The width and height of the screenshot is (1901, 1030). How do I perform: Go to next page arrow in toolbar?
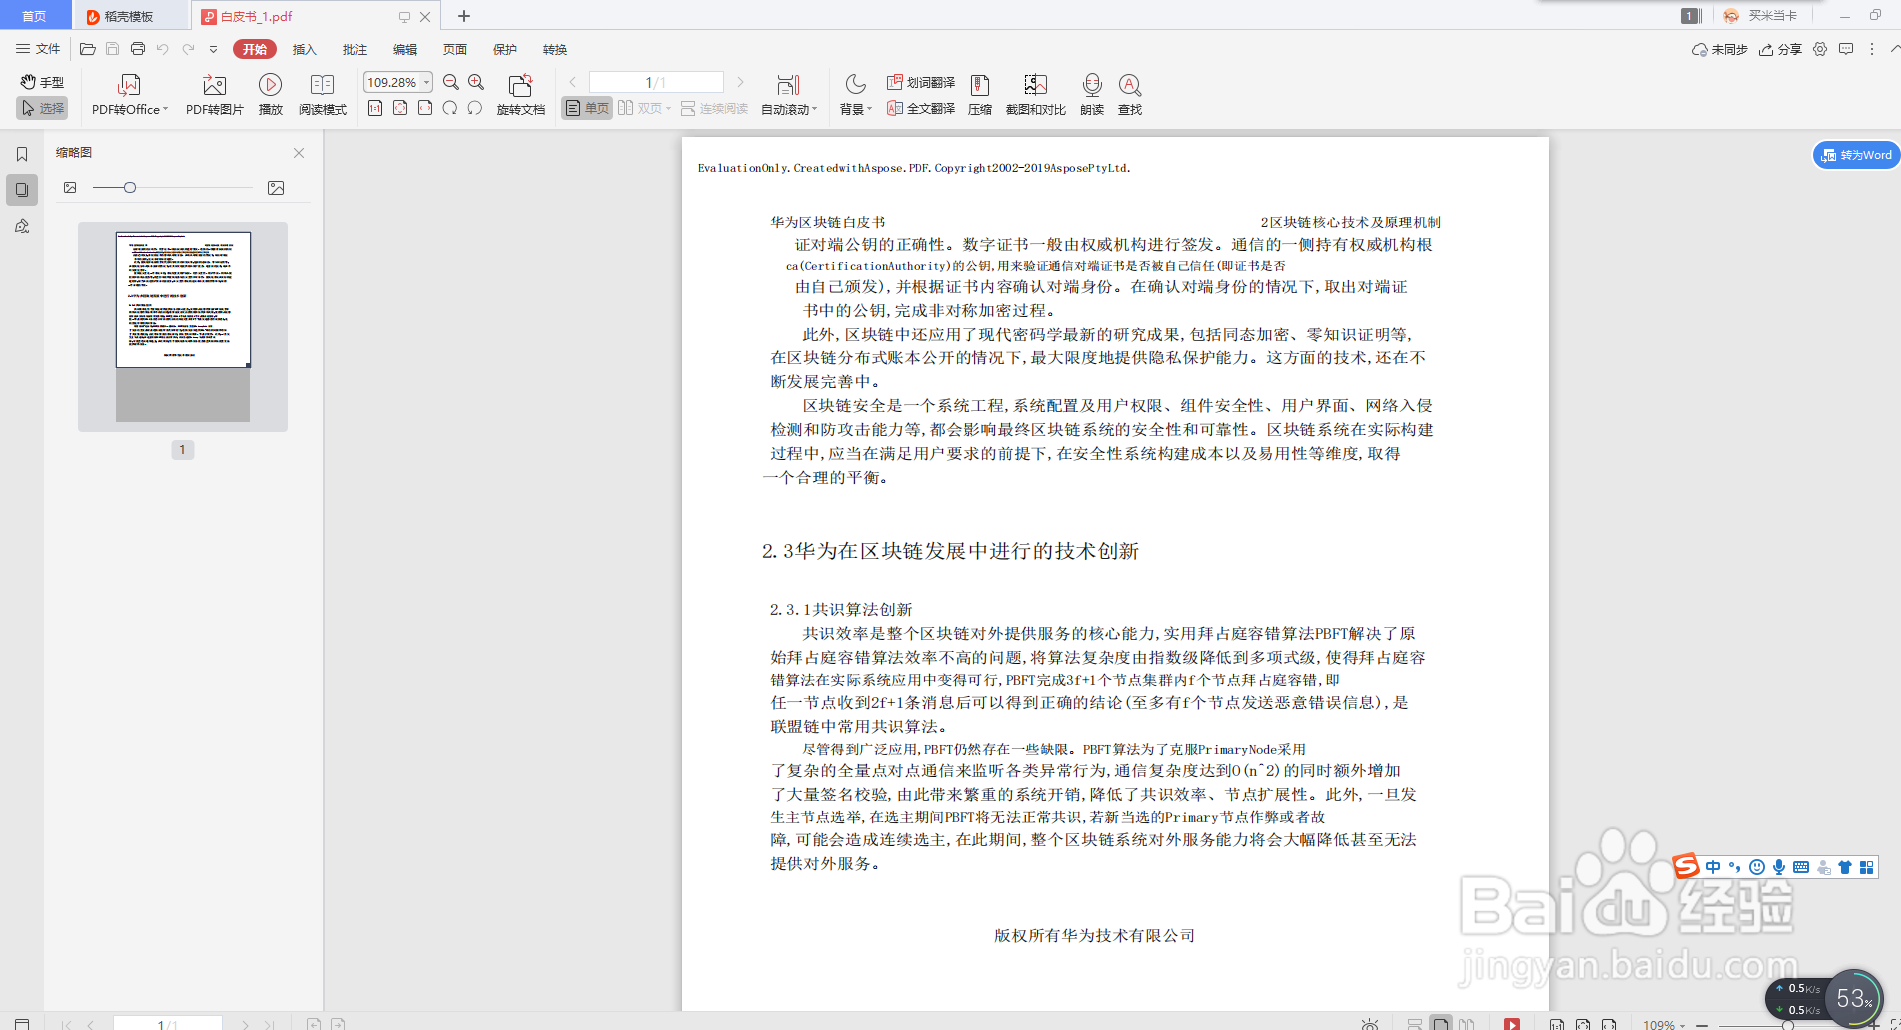pos(740,82)
